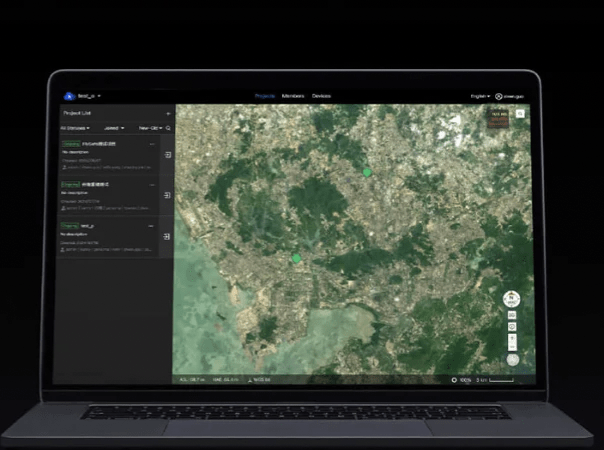Expand the Joined filter dropdown
This screenshot has height=450, width=604.
point(114,128)
